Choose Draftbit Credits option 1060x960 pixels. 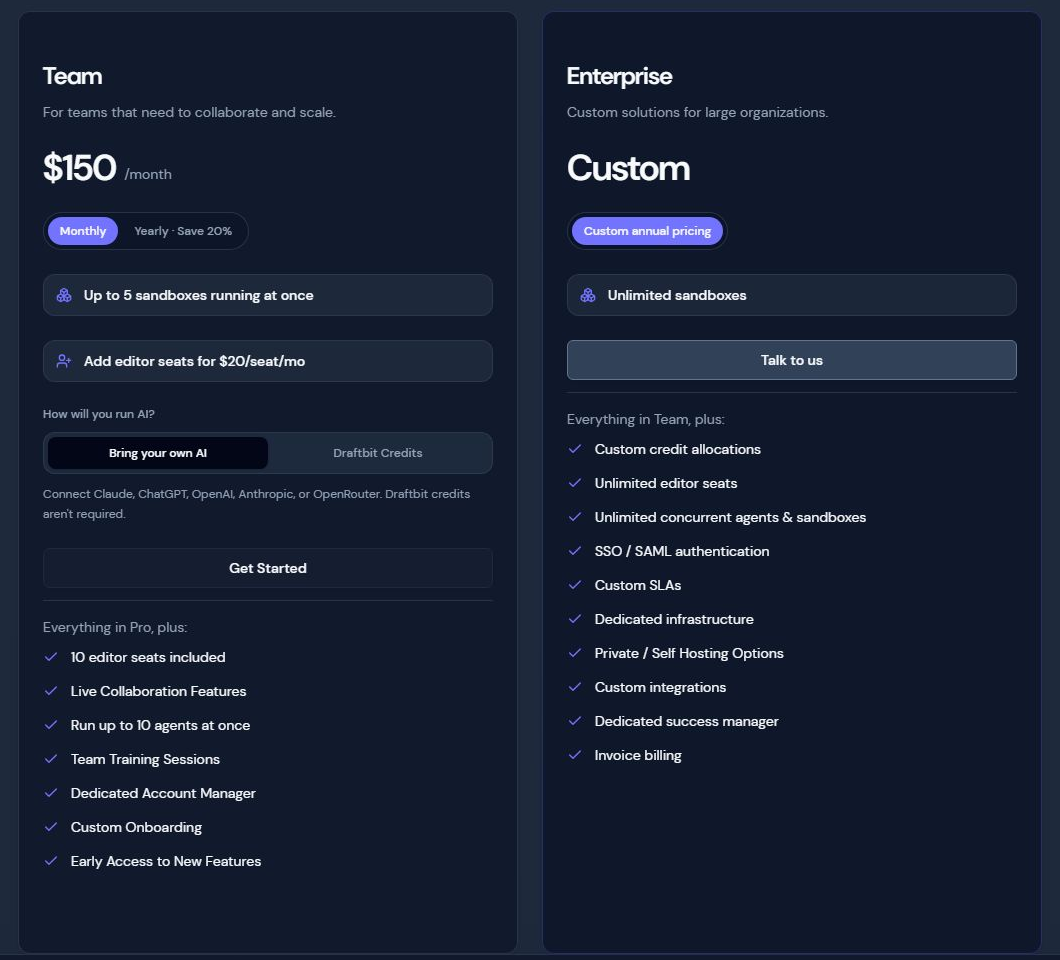coord(378,453)
